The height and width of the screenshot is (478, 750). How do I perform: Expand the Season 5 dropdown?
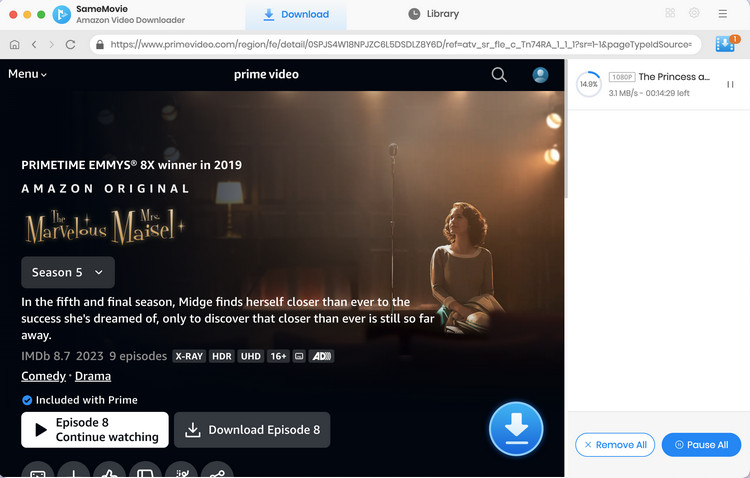pyautogui.click(x=68, y=272)
